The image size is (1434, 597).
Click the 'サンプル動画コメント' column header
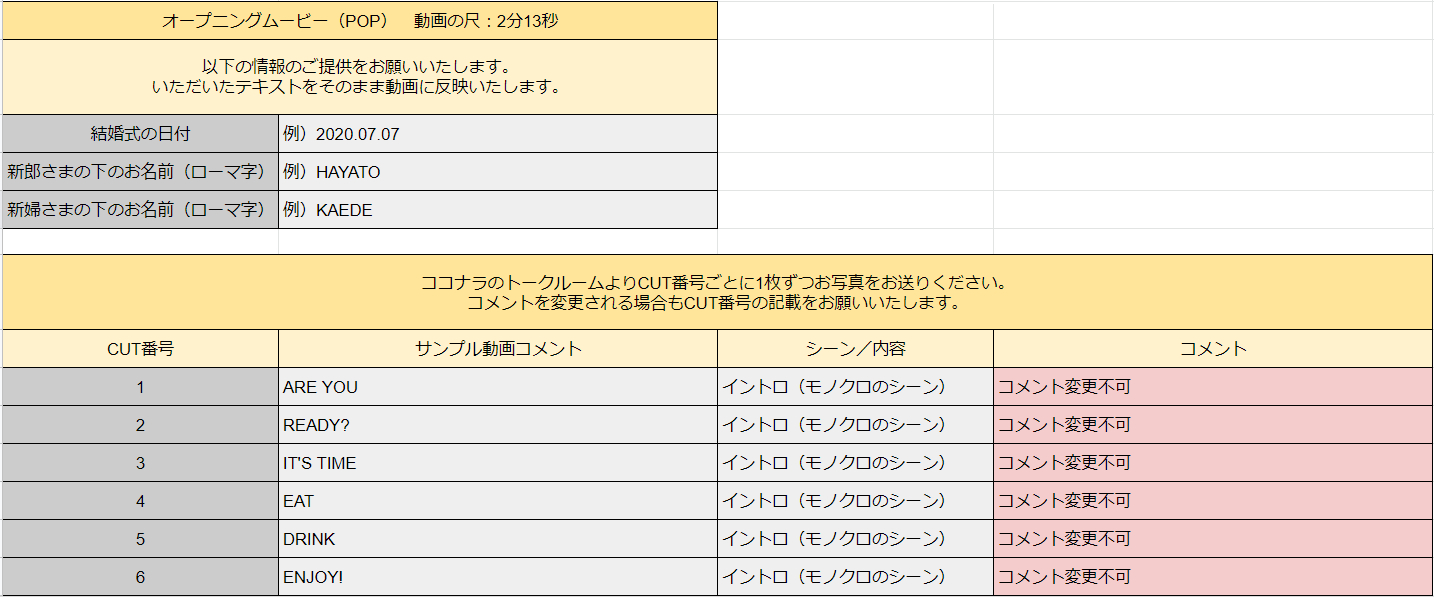pyautogui.click(x=498, y=349)
